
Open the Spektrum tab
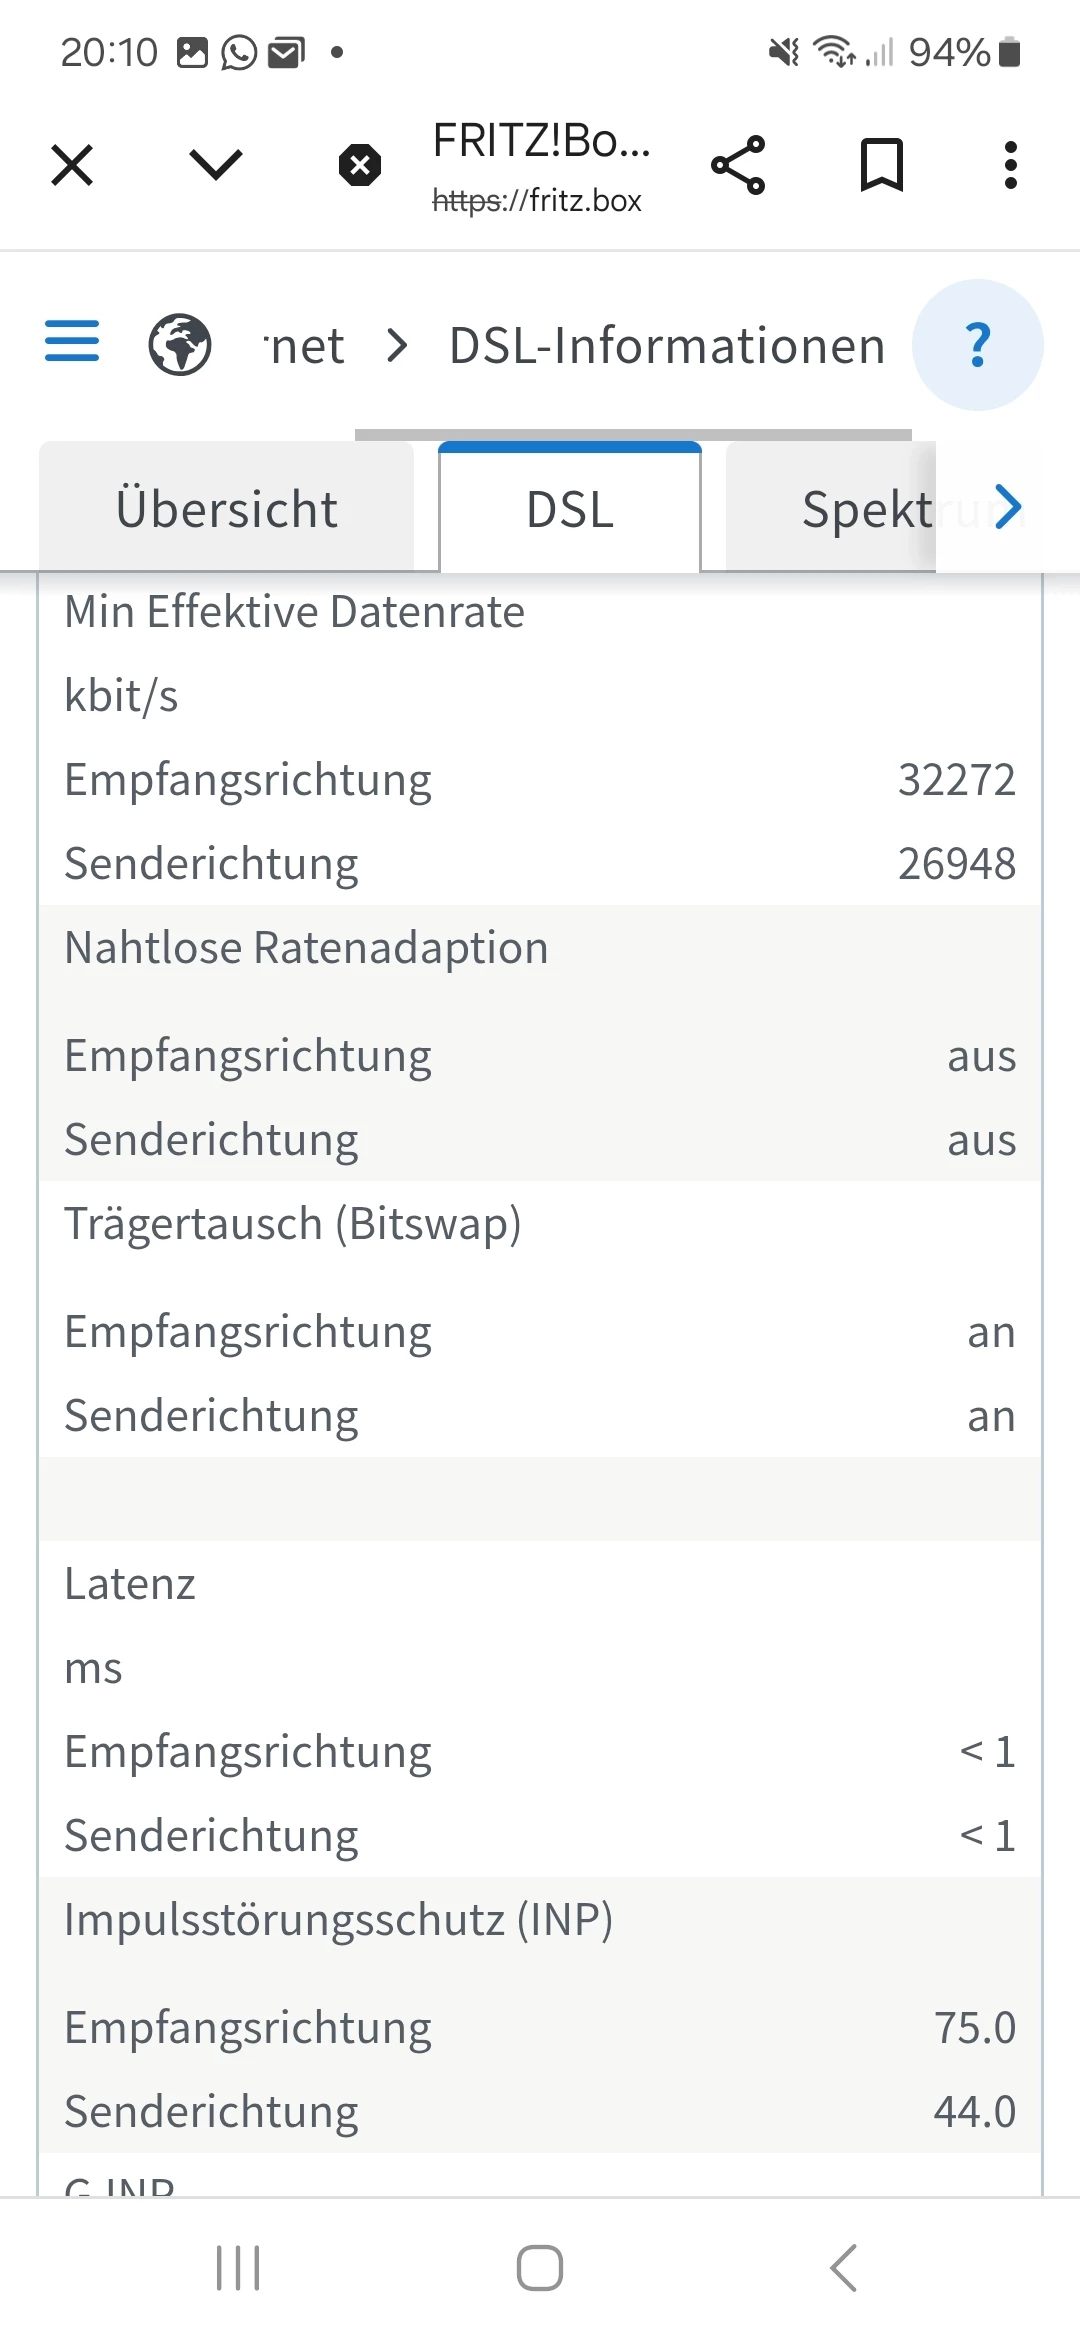tap(866, 509)
